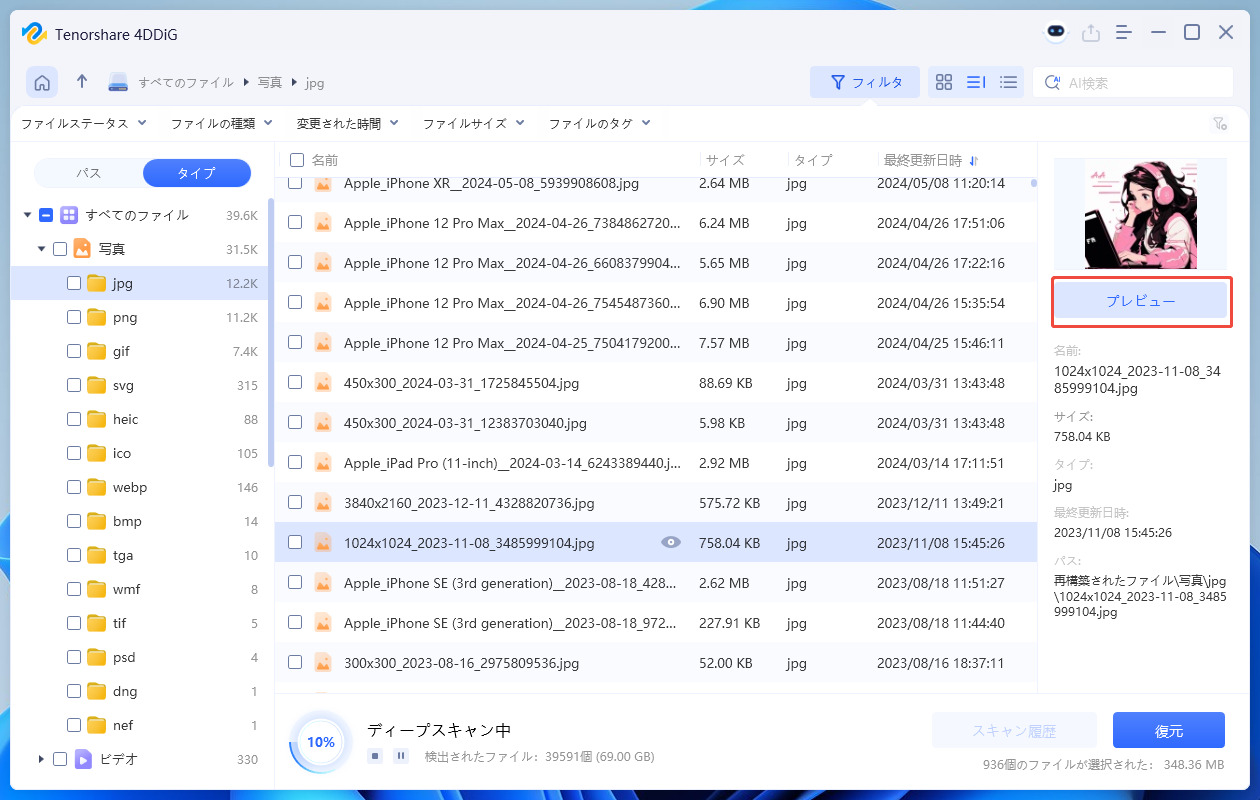
Task: Collapse the すべてのファイル tree node
Action: pos(26,215)
